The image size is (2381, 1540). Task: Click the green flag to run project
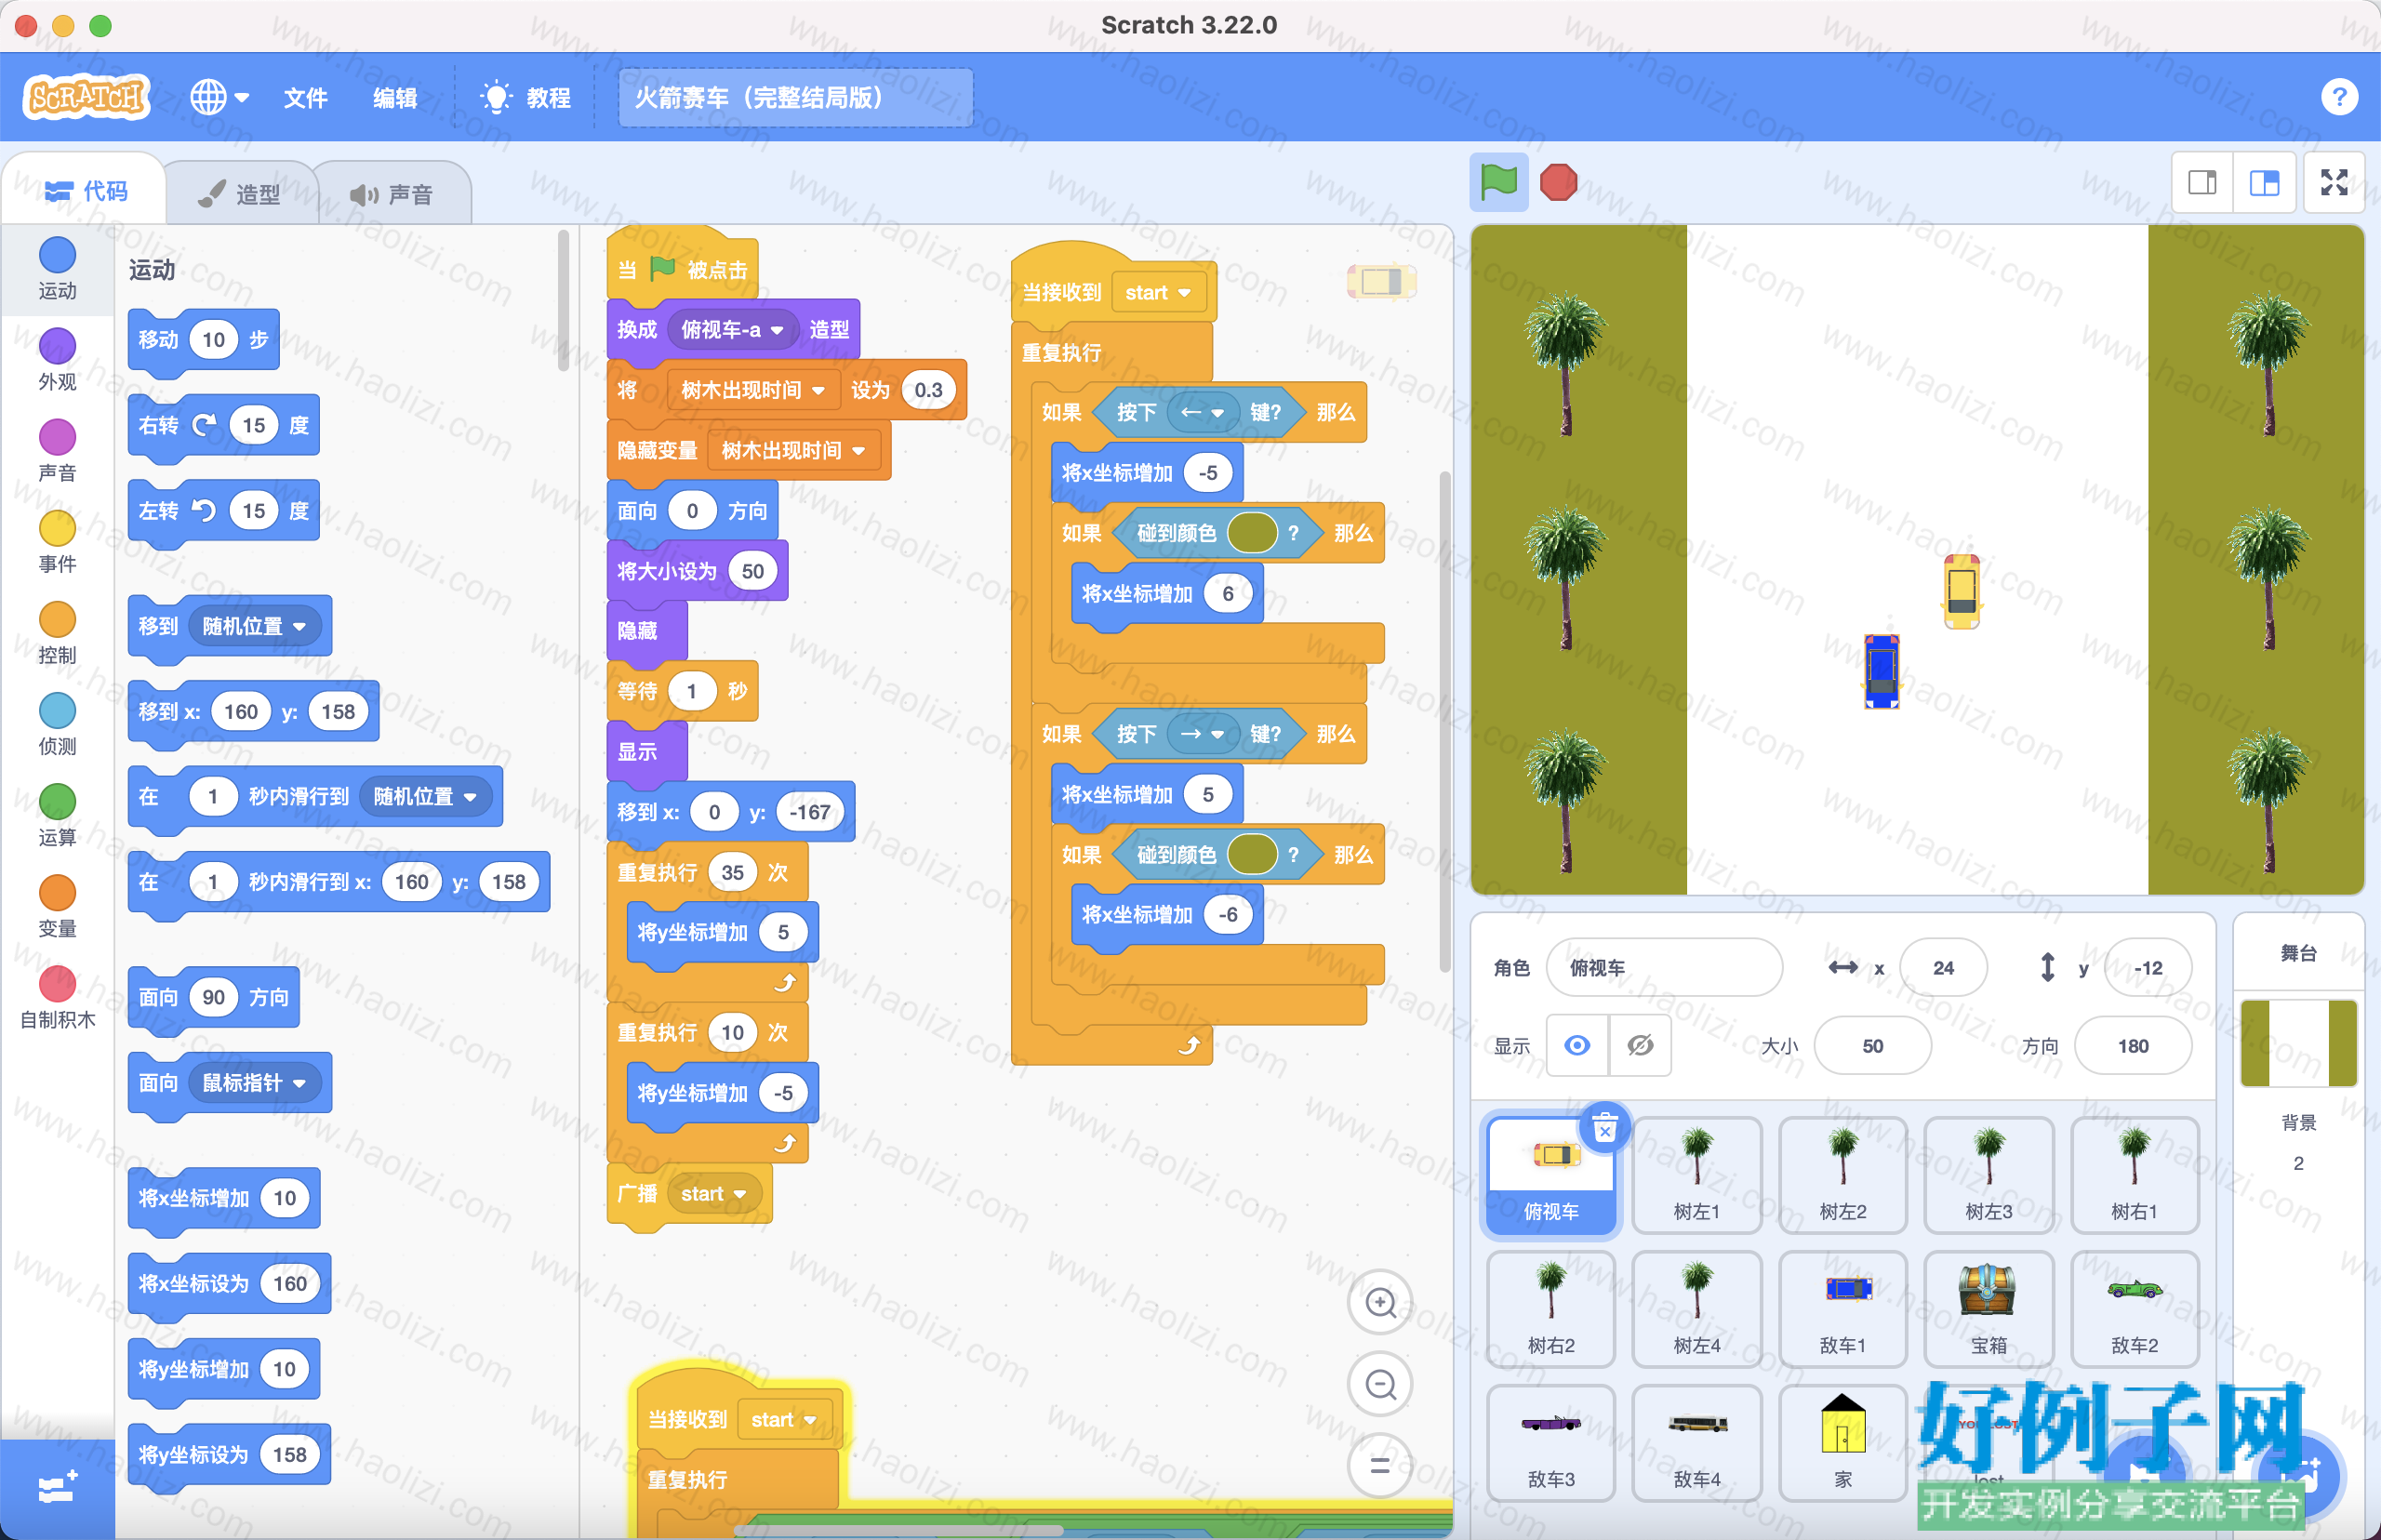pyautogui.click(x=1498, y=182)
